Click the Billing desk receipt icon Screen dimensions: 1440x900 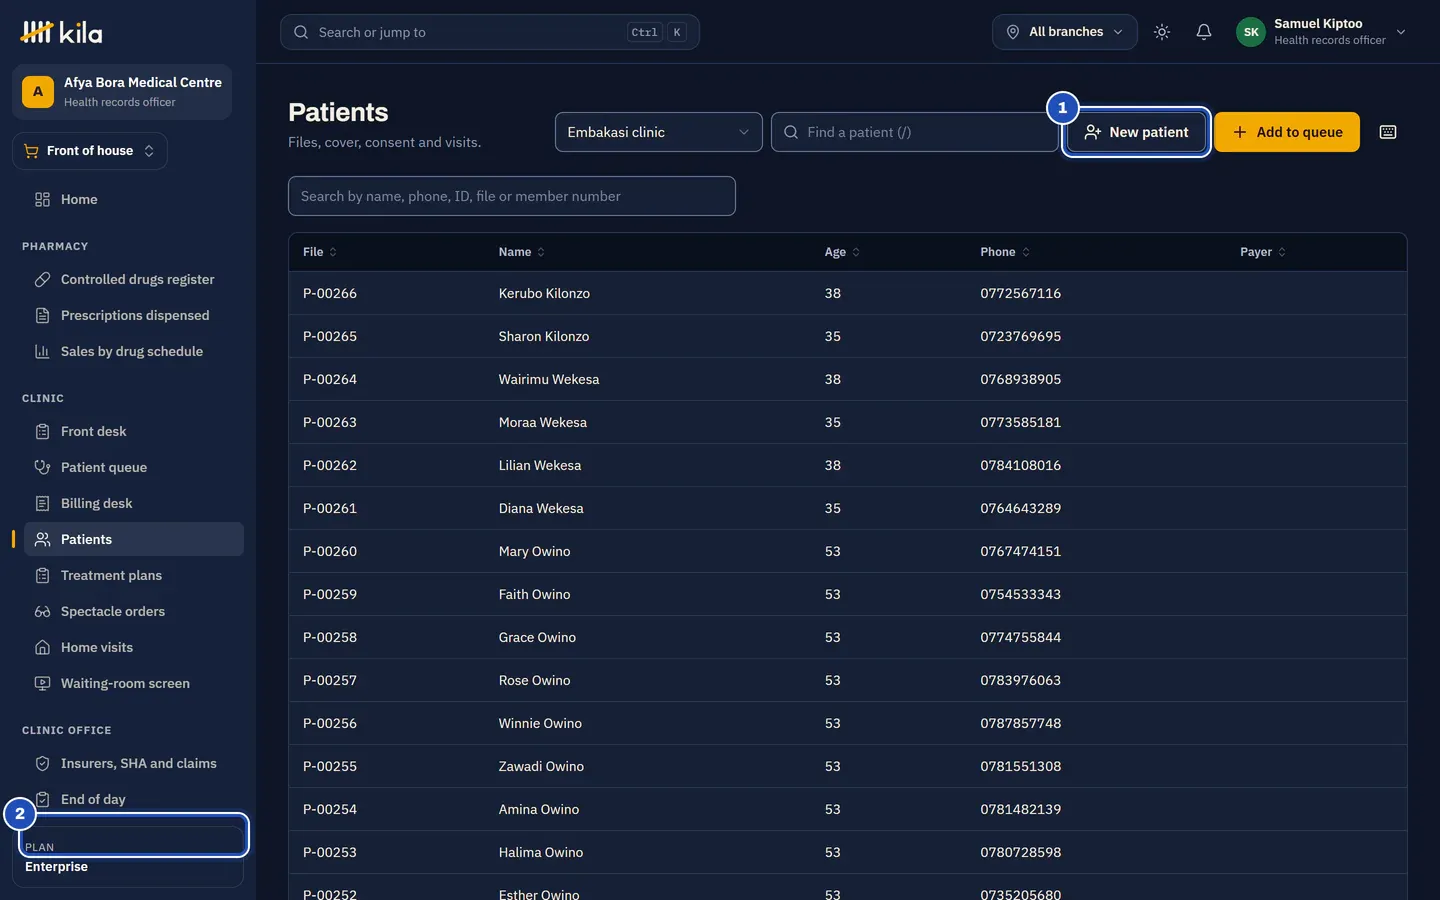[42, 504]
